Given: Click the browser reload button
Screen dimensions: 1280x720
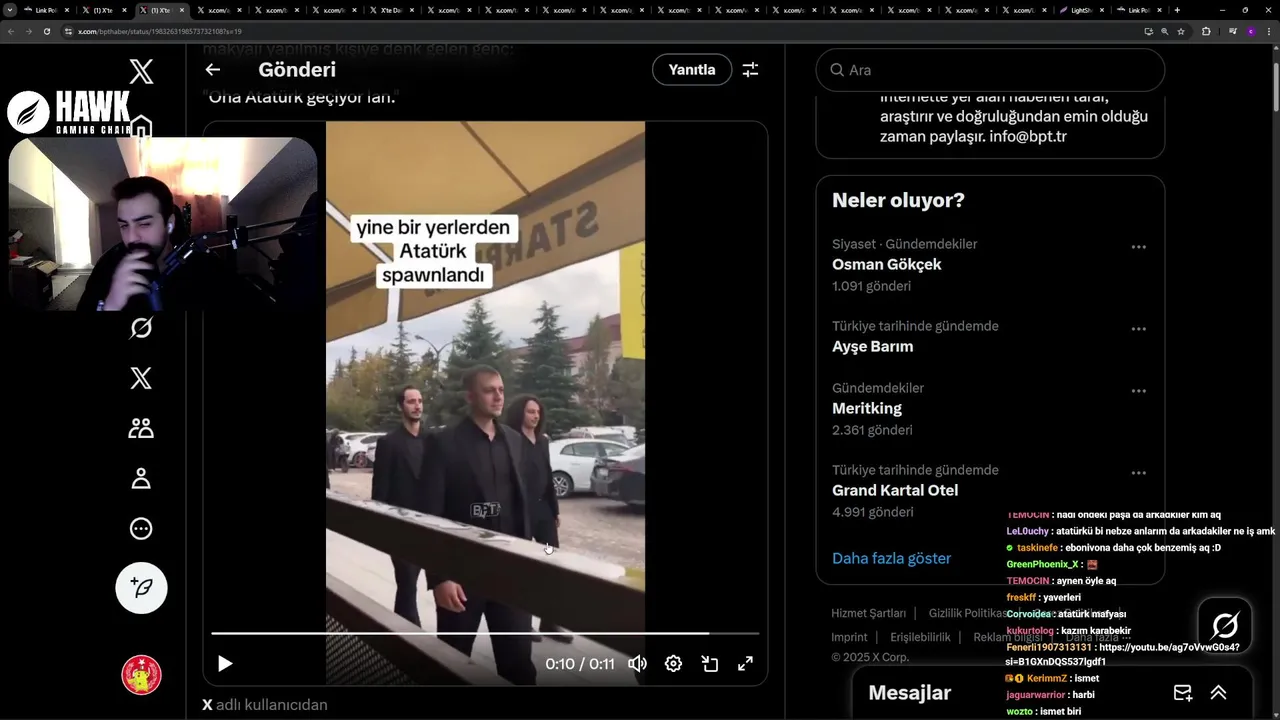Looking at the screenshot, I should tap(46, 31).
